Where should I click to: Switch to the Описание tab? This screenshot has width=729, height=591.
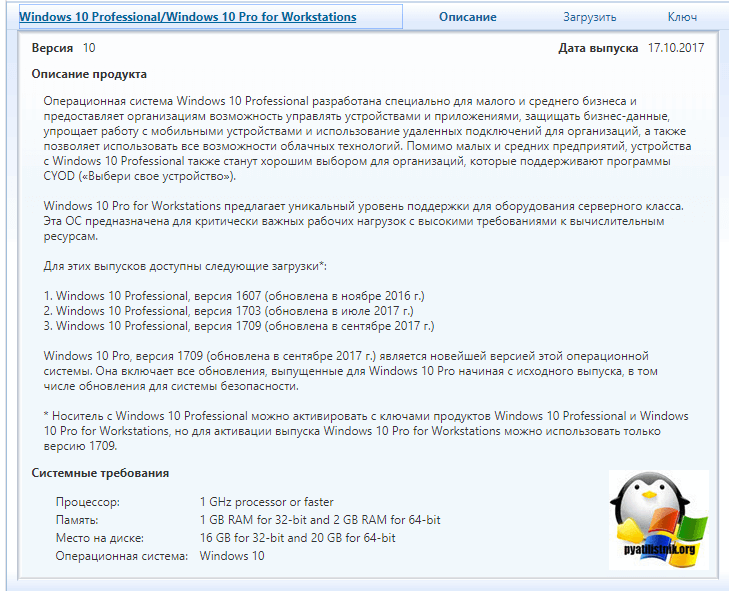pyautogui.click(x=468, y=17)
